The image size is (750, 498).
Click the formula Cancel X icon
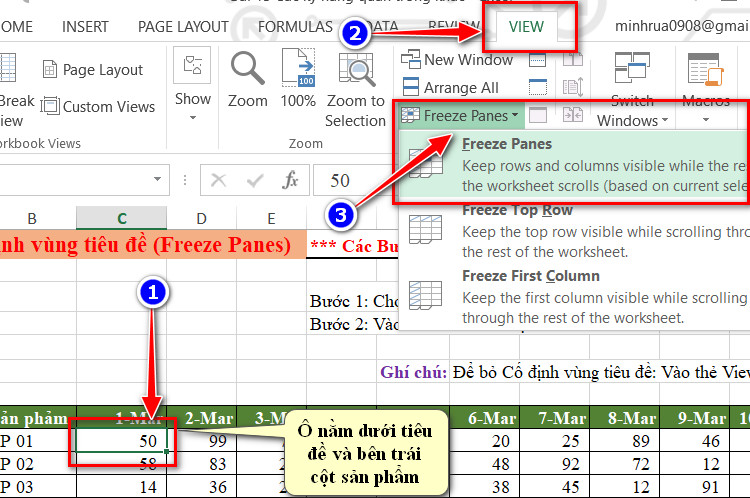pos(218,180)
